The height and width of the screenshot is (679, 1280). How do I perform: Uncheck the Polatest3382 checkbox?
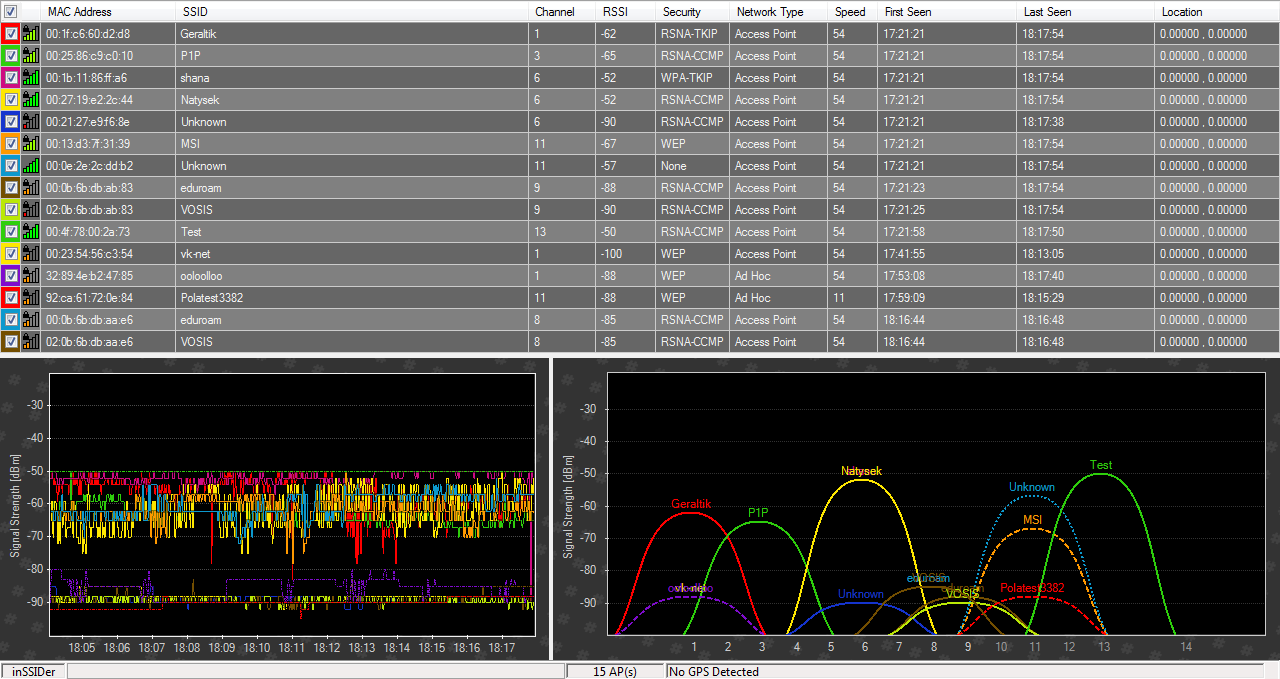(11, 297)
